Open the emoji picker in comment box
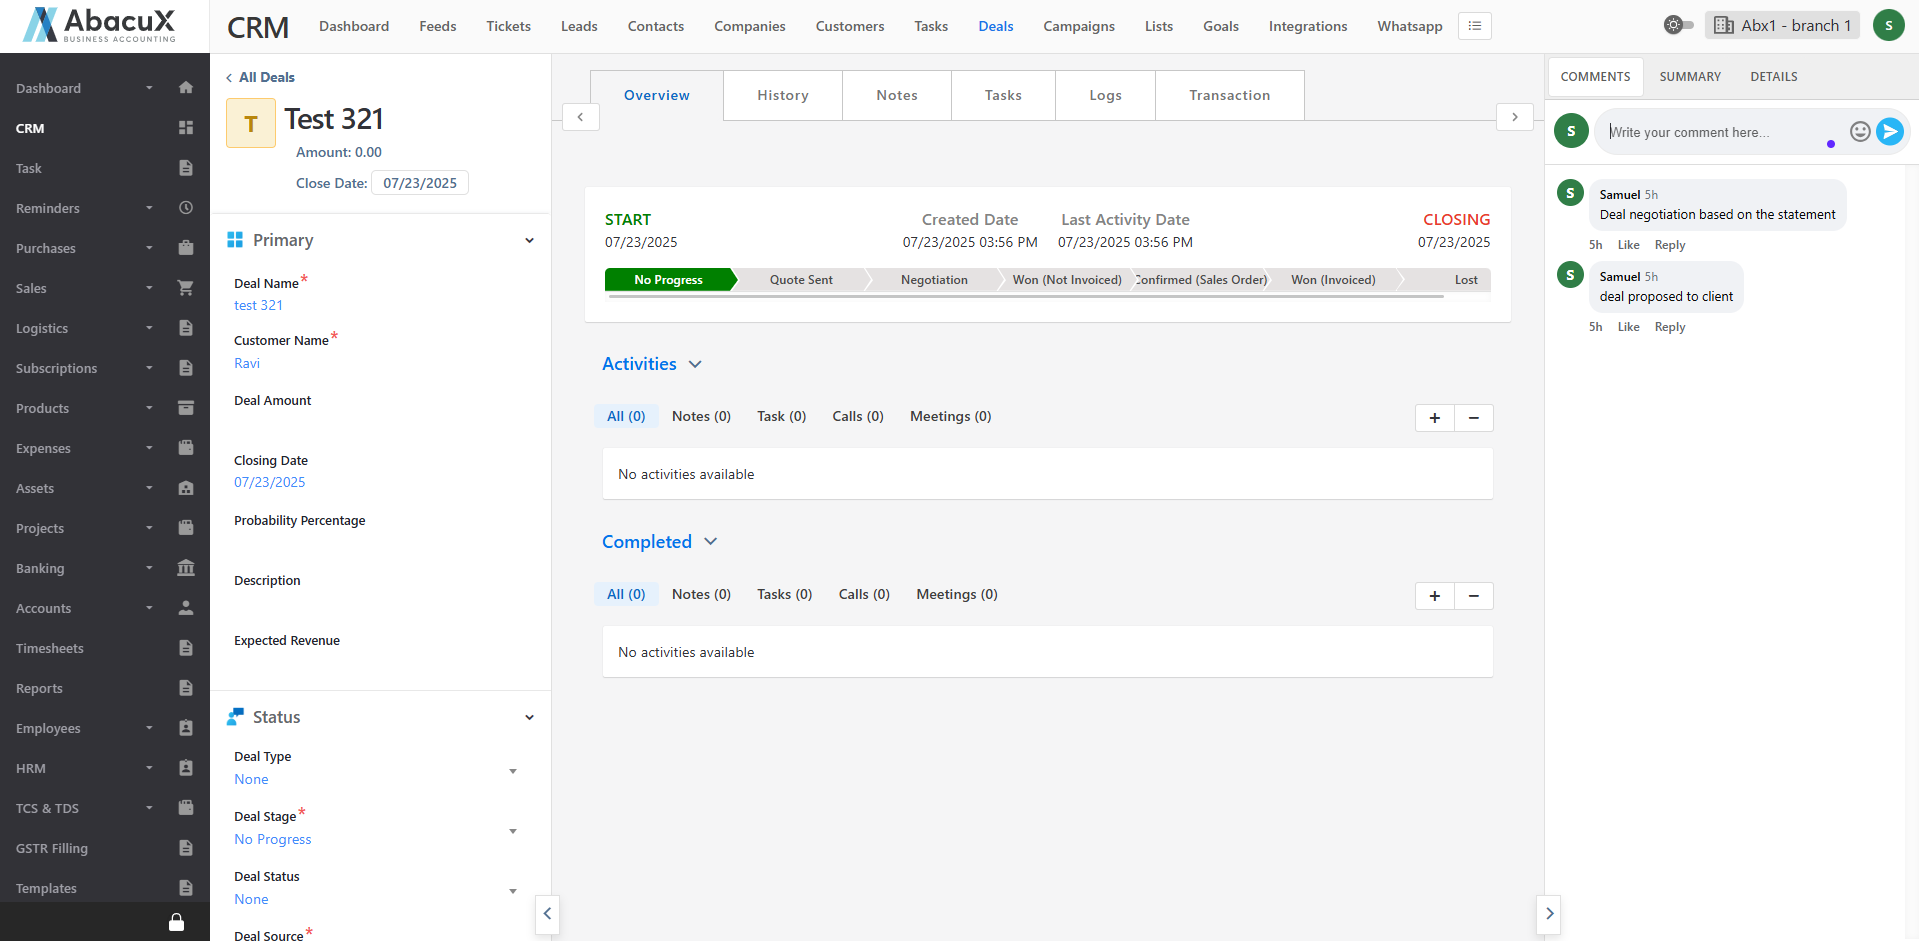 coord(1859,131)
